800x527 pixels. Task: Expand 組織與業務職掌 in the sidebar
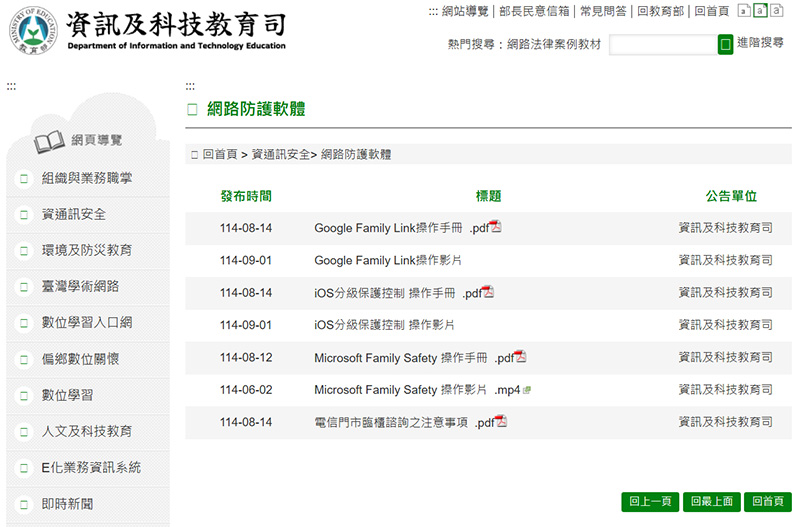(x=86, y=178)
